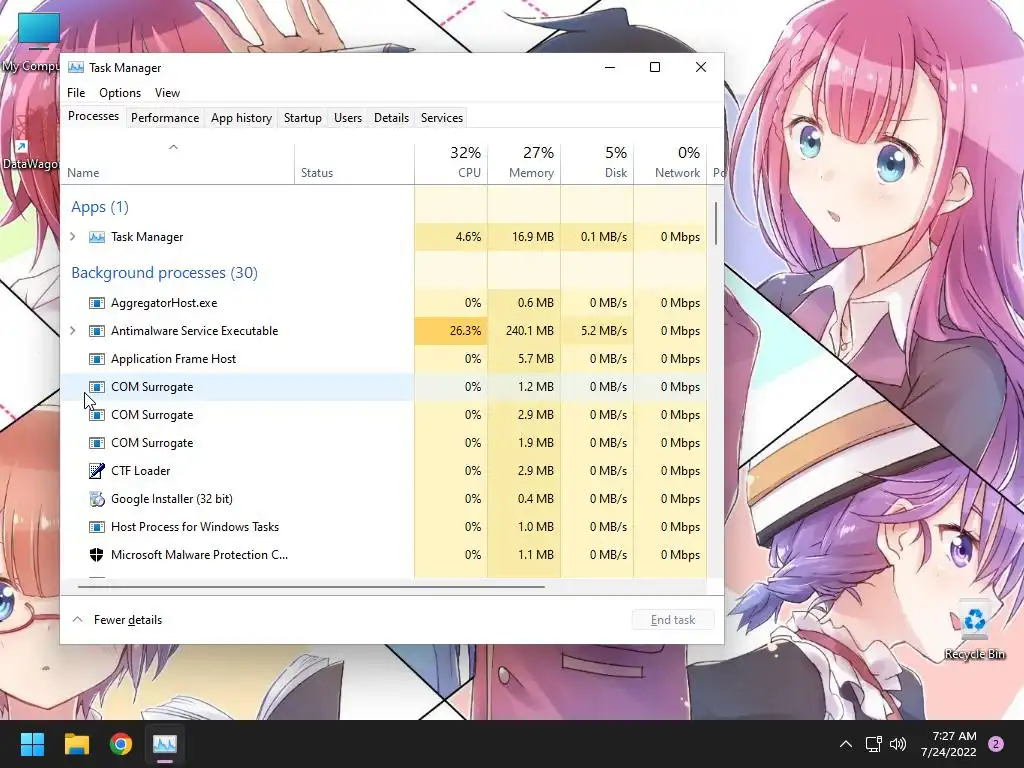The image size is (1024, 768).
Task: Select the CTF Loader process name
Action: pos(140,470)
